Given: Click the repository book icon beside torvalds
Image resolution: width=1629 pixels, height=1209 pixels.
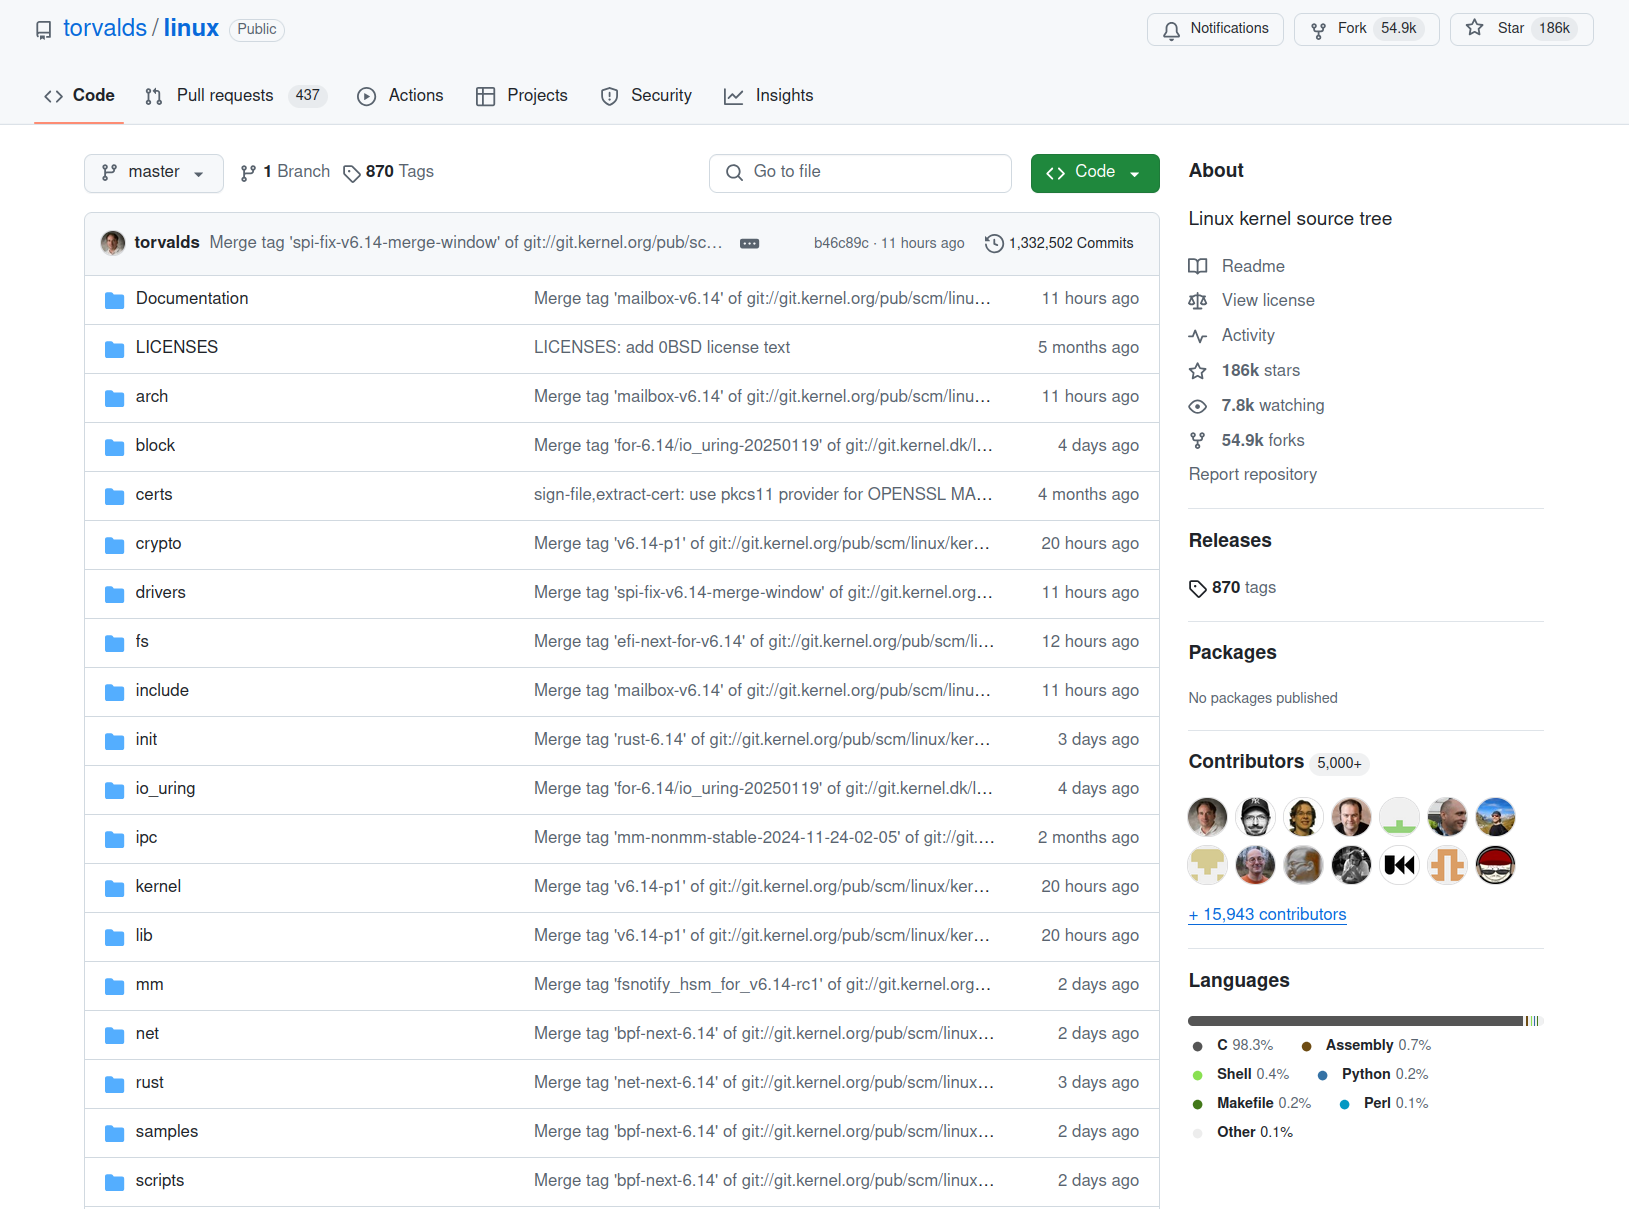Looking at the screenshot, I should tap(43, 30).
